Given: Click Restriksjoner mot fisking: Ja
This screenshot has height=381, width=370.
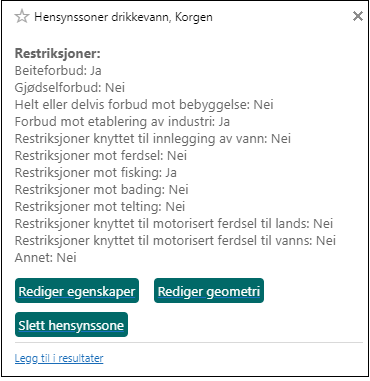Looking at the screenshot, I should 96,173.
